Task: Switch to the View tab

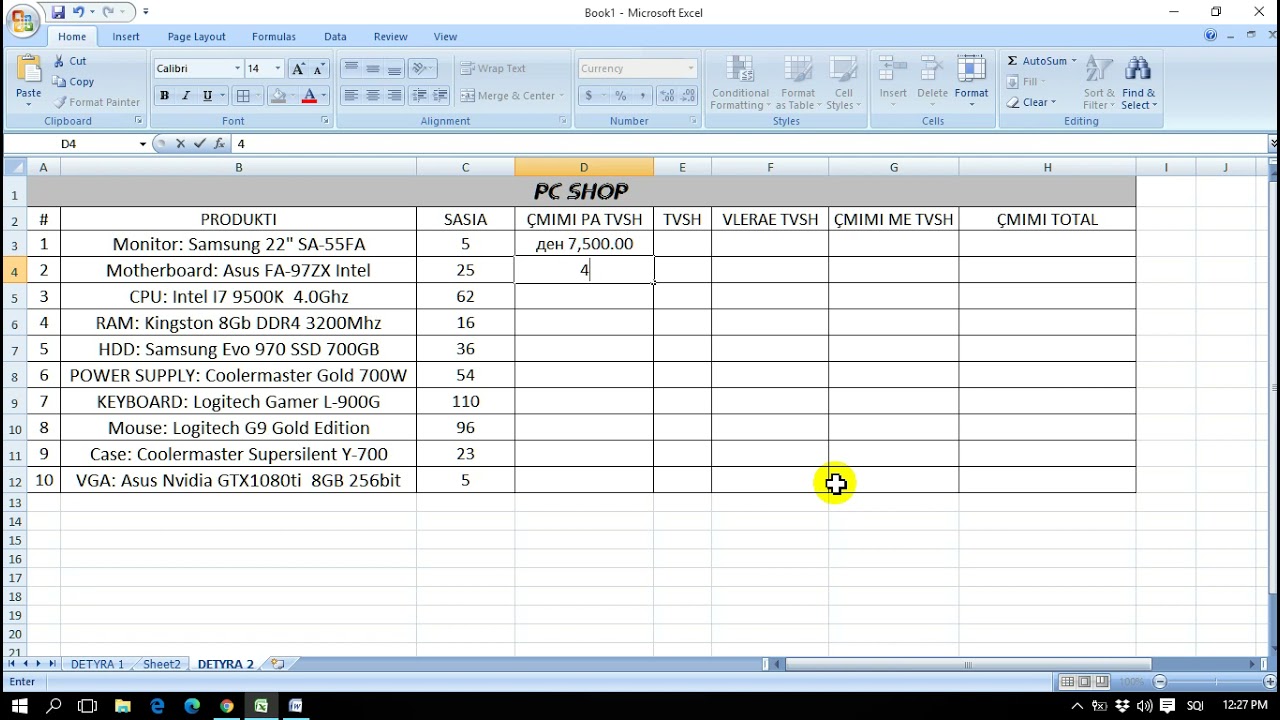Action: (445, 37)
